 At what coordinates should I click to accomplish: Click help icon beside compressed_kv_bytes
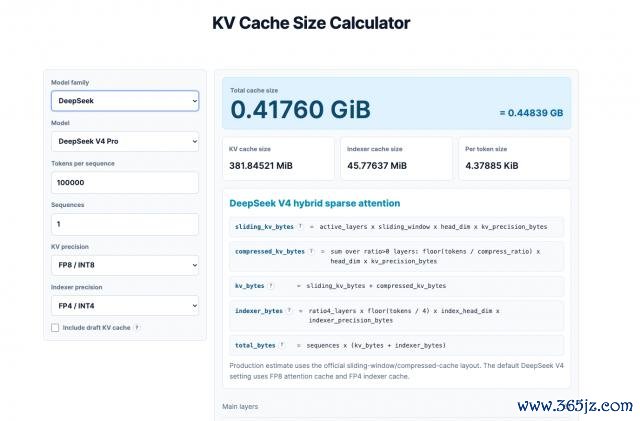pos(311,251)
